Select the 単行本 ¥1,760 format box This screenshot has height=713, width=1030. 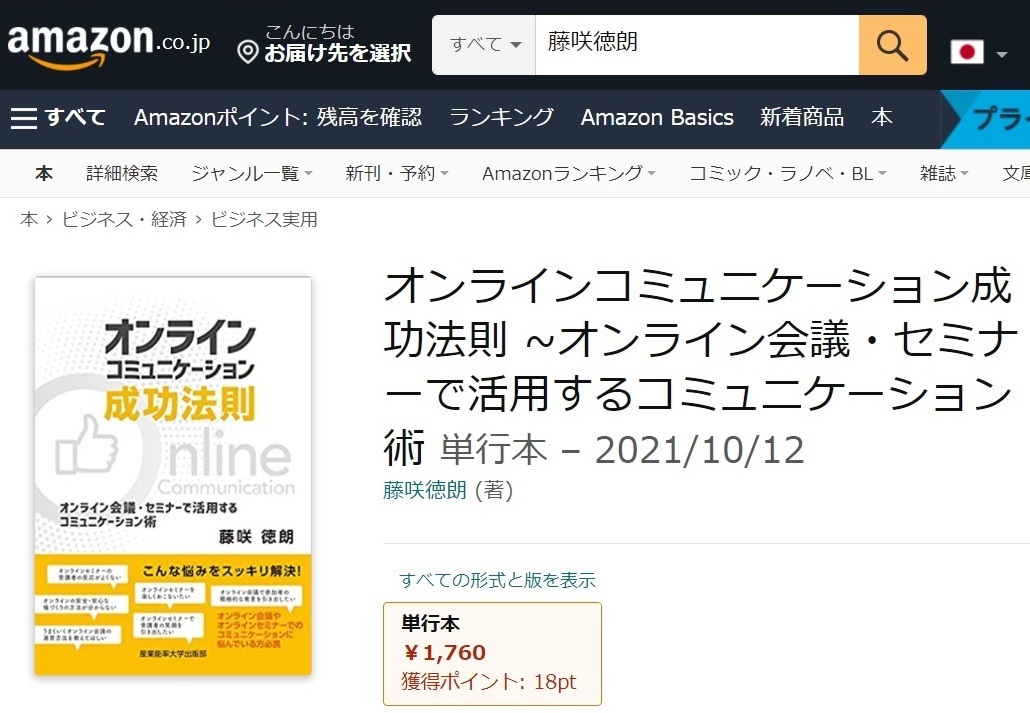(492, 653)
